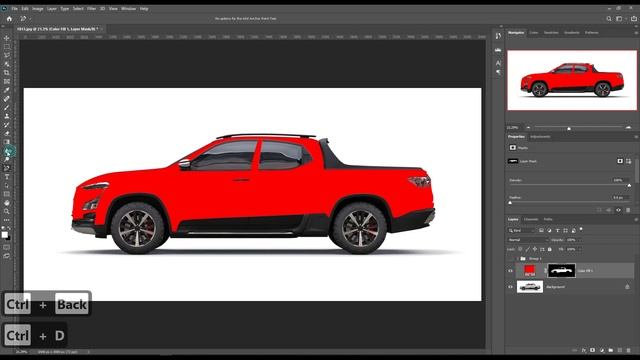Select the Clone Stamp tool
The width and height of the screenshot is (640, 360).
click(x=7, y=116)
